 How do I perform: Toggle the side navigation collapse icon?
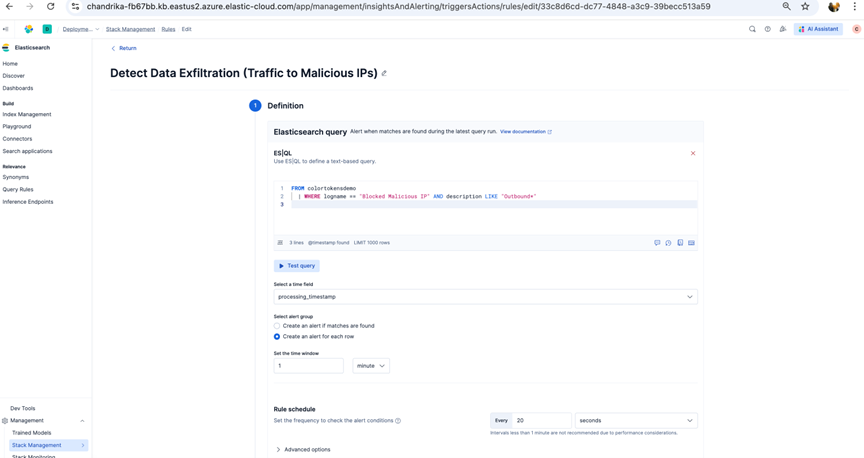(6, 29)
